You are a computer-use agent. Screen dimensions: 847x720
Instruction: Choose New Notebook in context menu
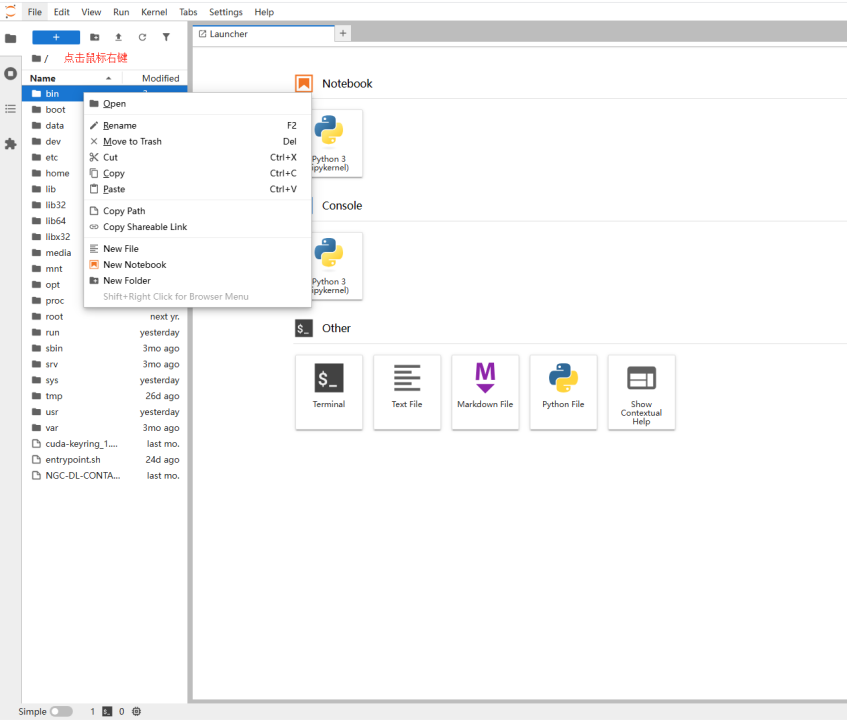tap(197, 265)
